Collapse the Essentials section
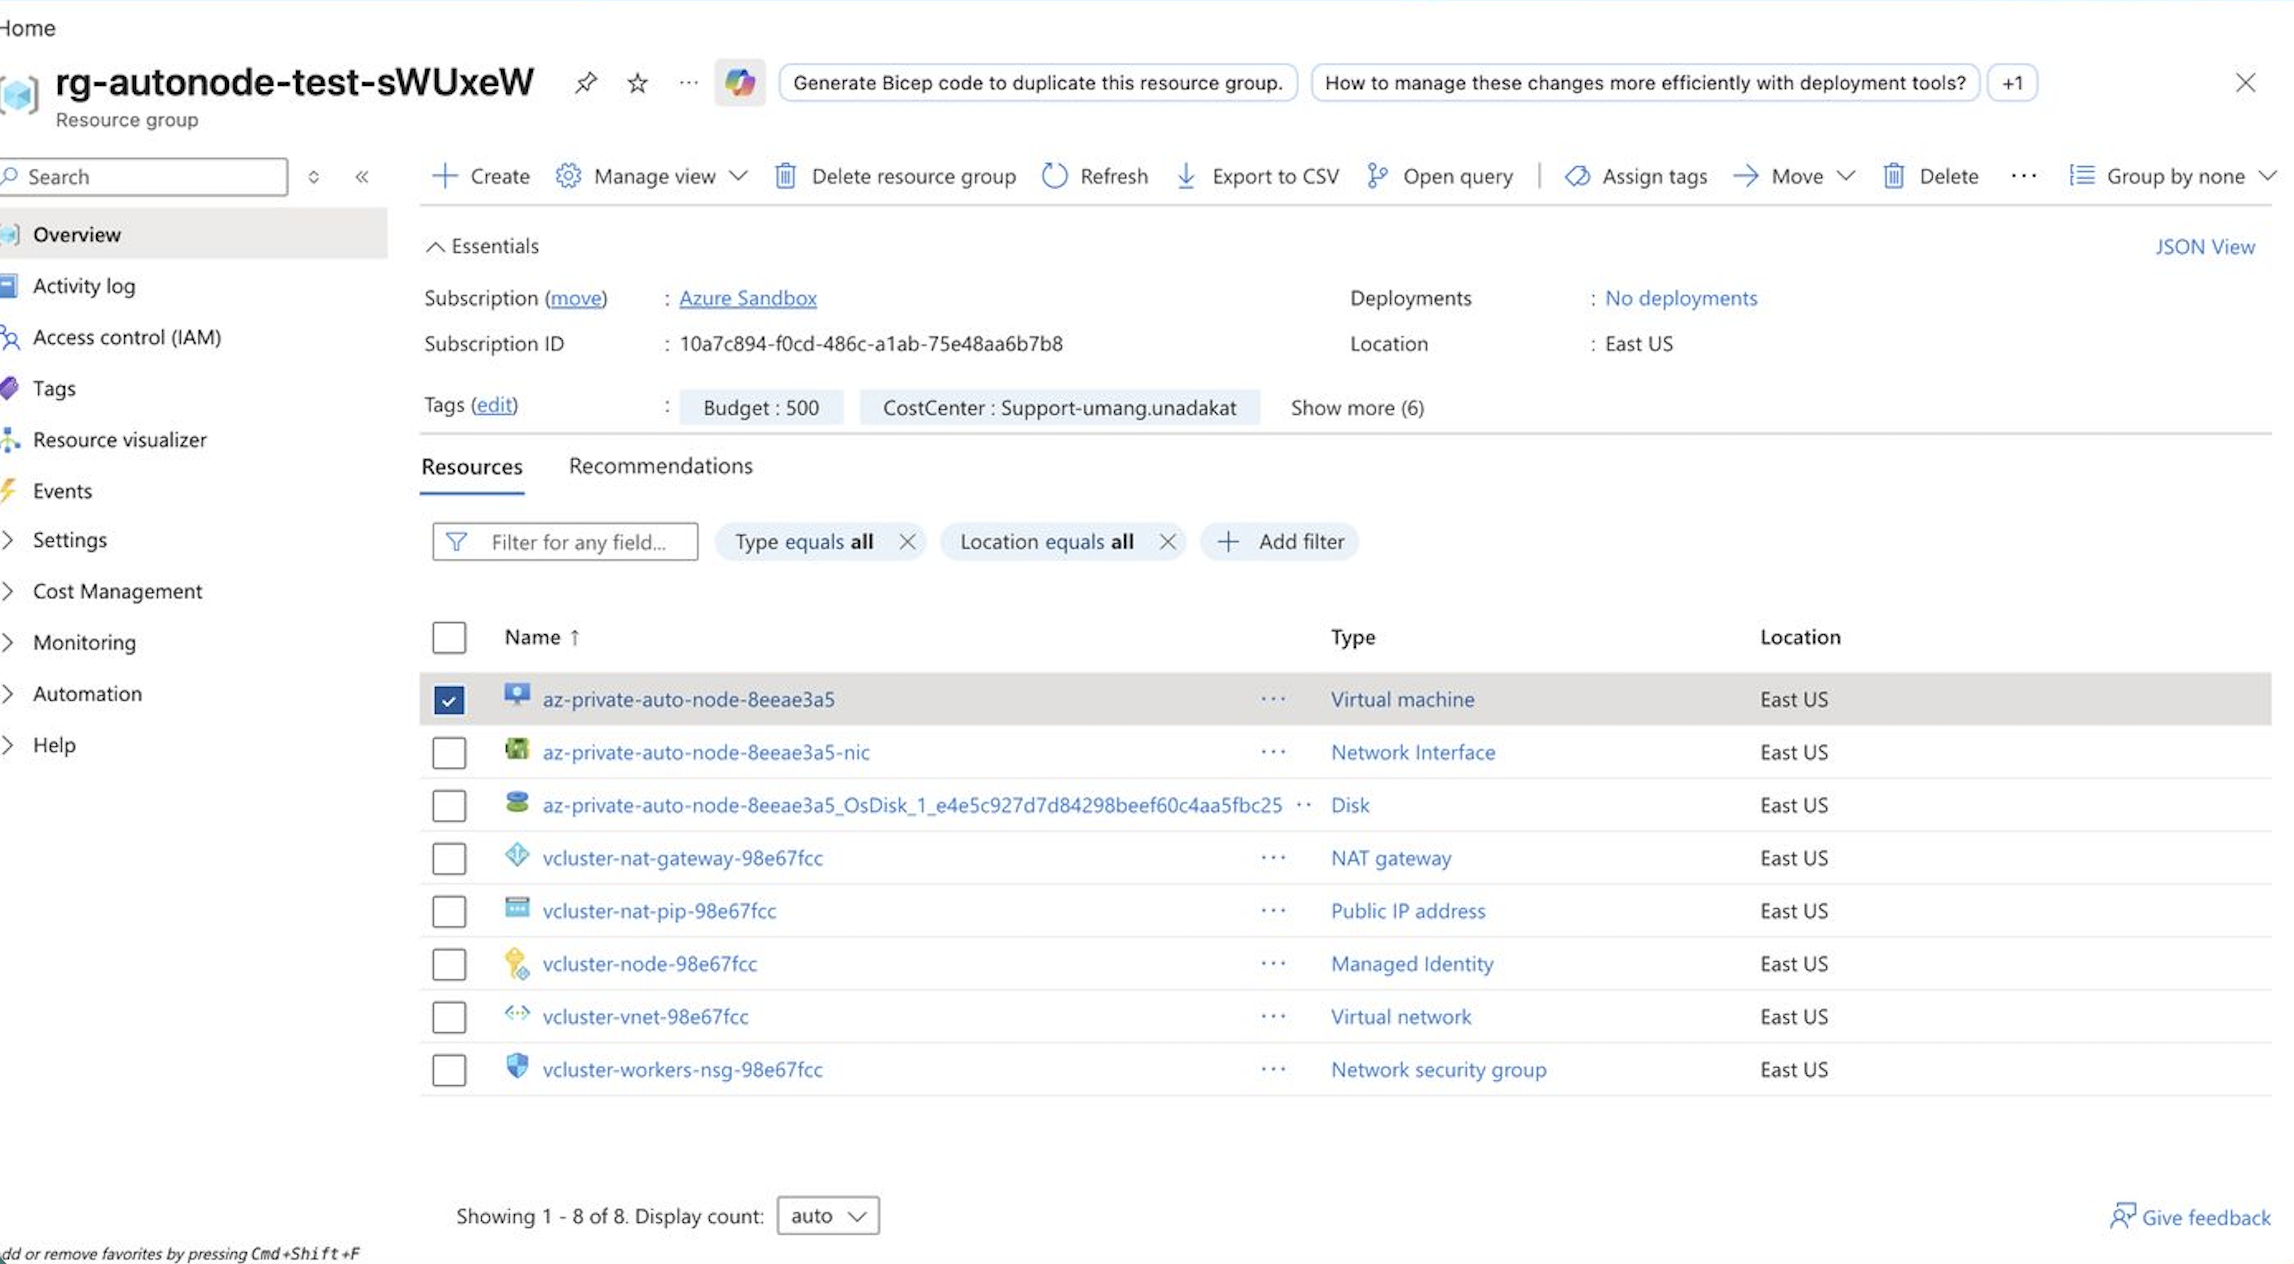 pyautogui.click(x=483, y=246)
